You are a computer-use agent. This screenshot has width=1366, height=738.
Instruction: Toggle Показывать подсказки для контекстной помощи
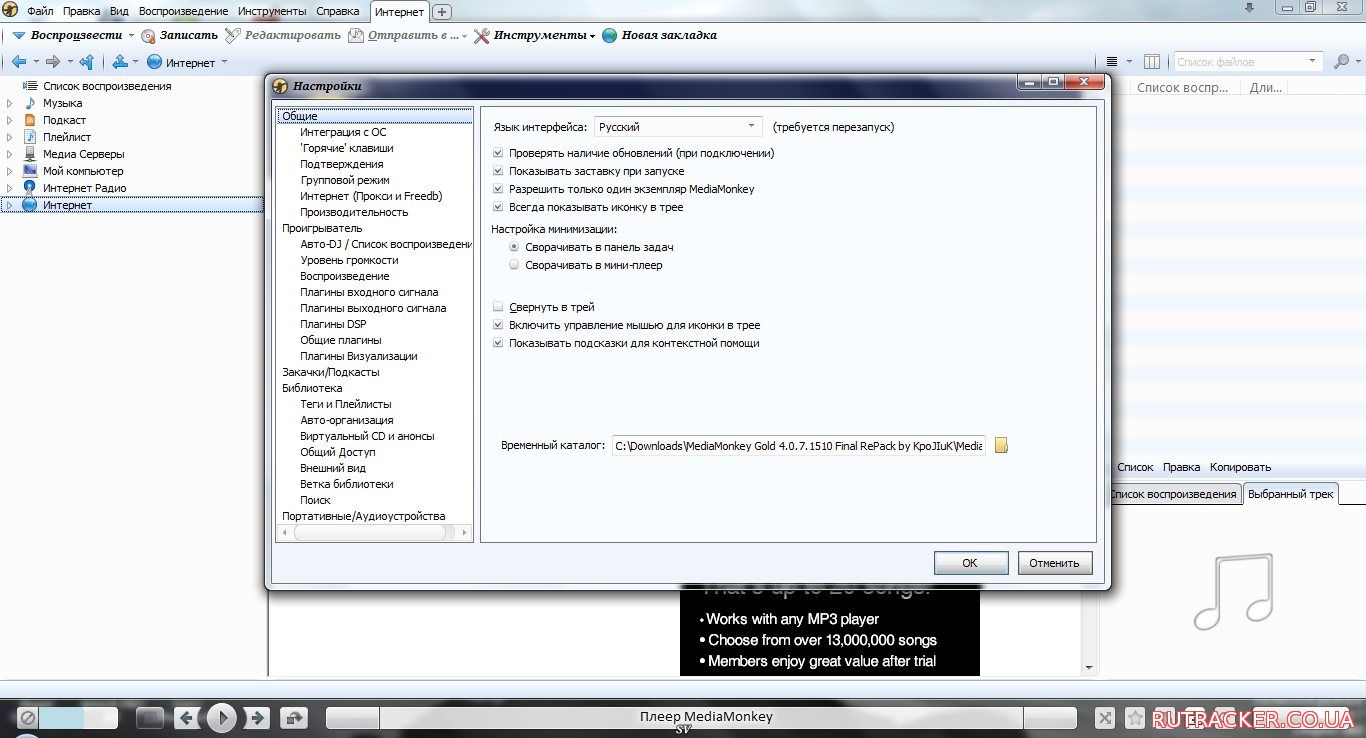tap(498, 343)
